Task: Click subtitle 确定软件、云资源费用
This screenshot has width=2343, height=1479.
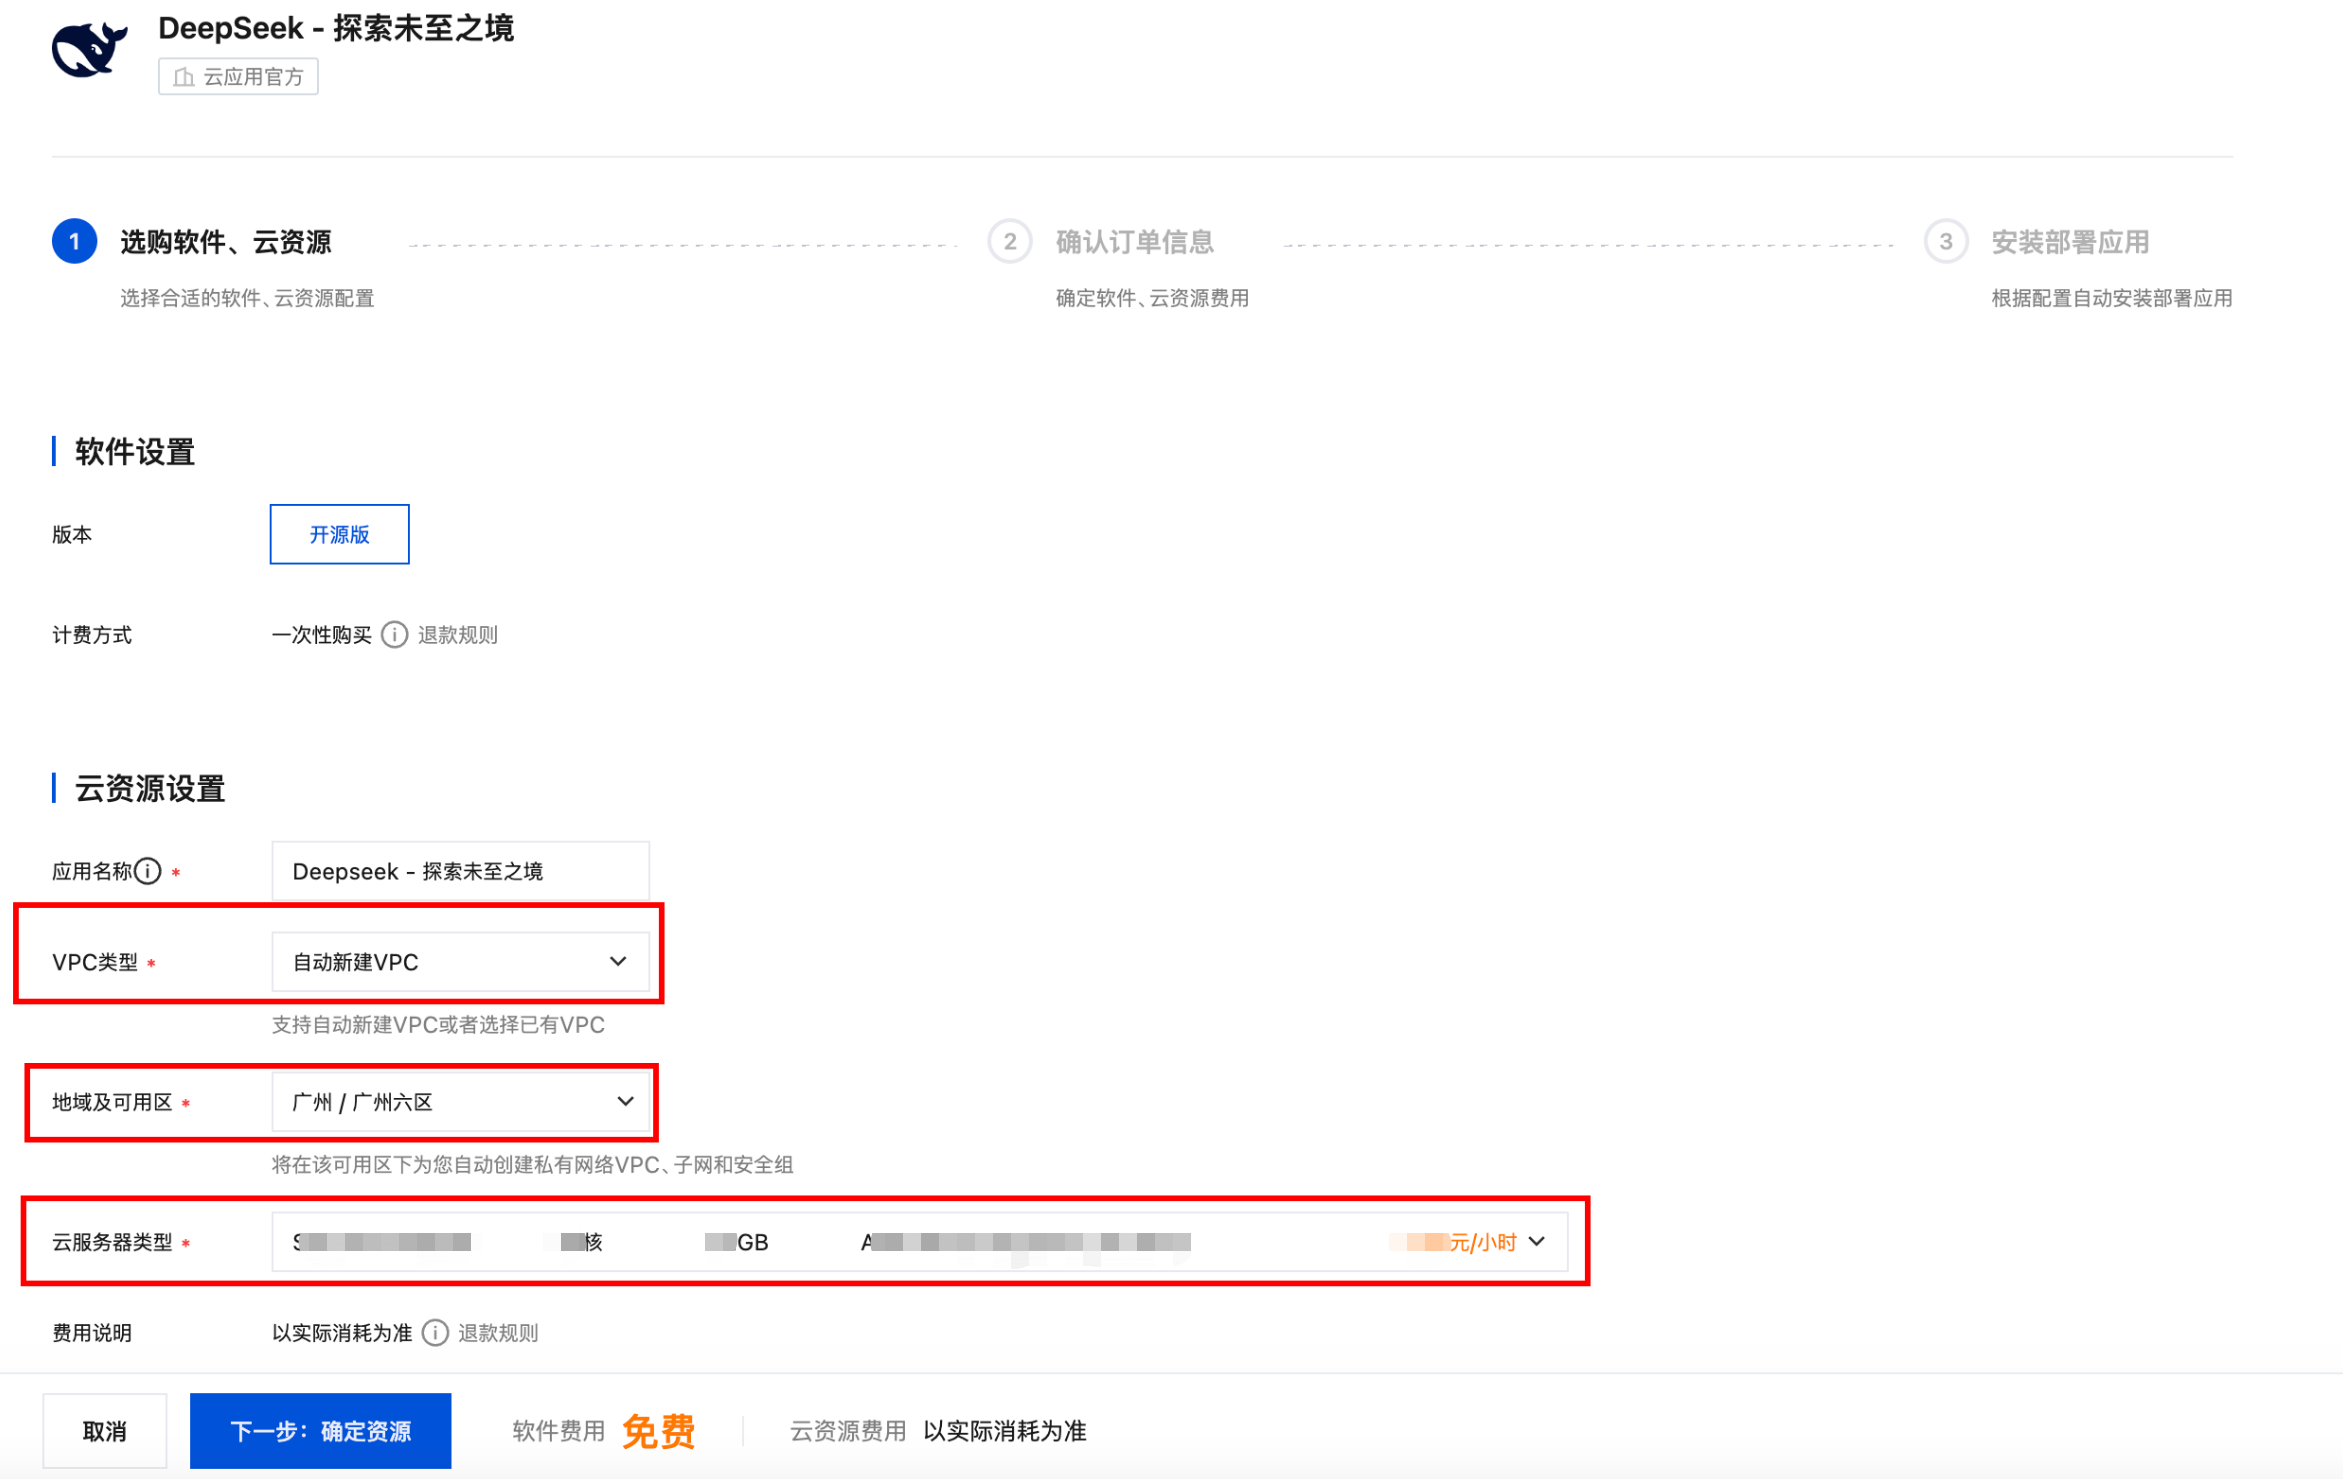Action: point(1152,298)
